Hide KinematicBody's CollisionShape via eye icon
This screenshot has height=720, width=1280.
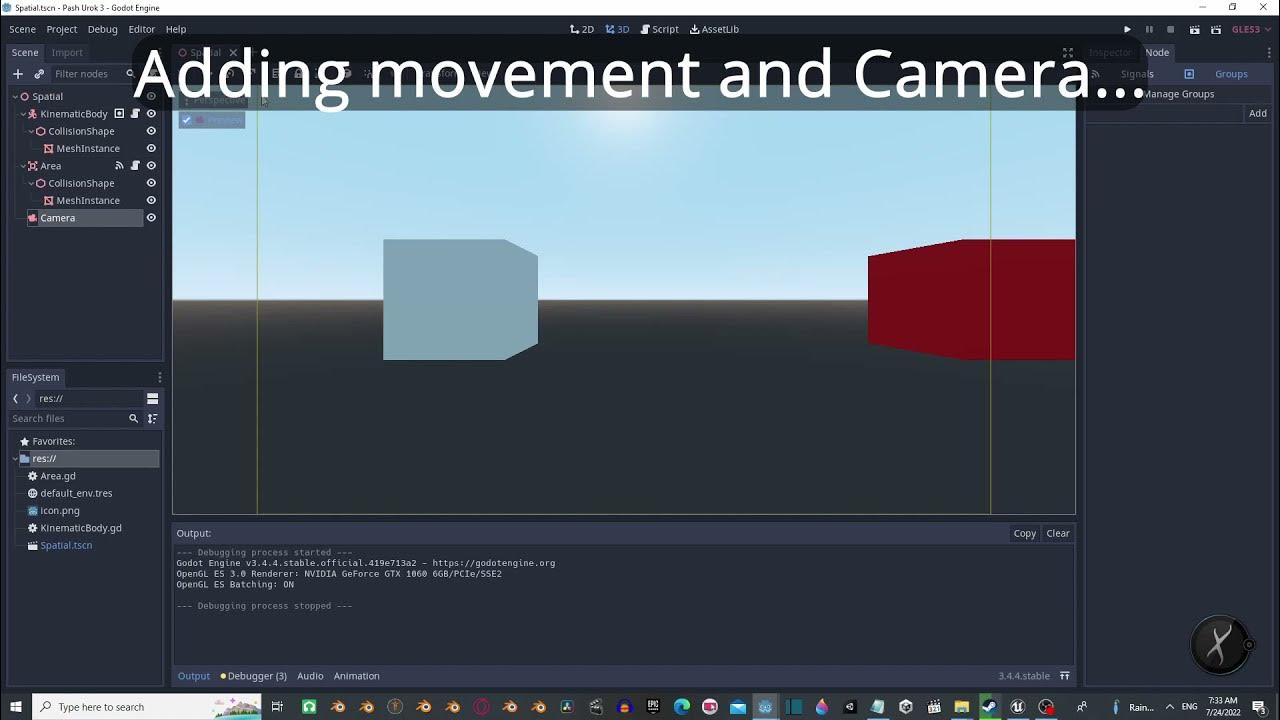pos(151,131)
